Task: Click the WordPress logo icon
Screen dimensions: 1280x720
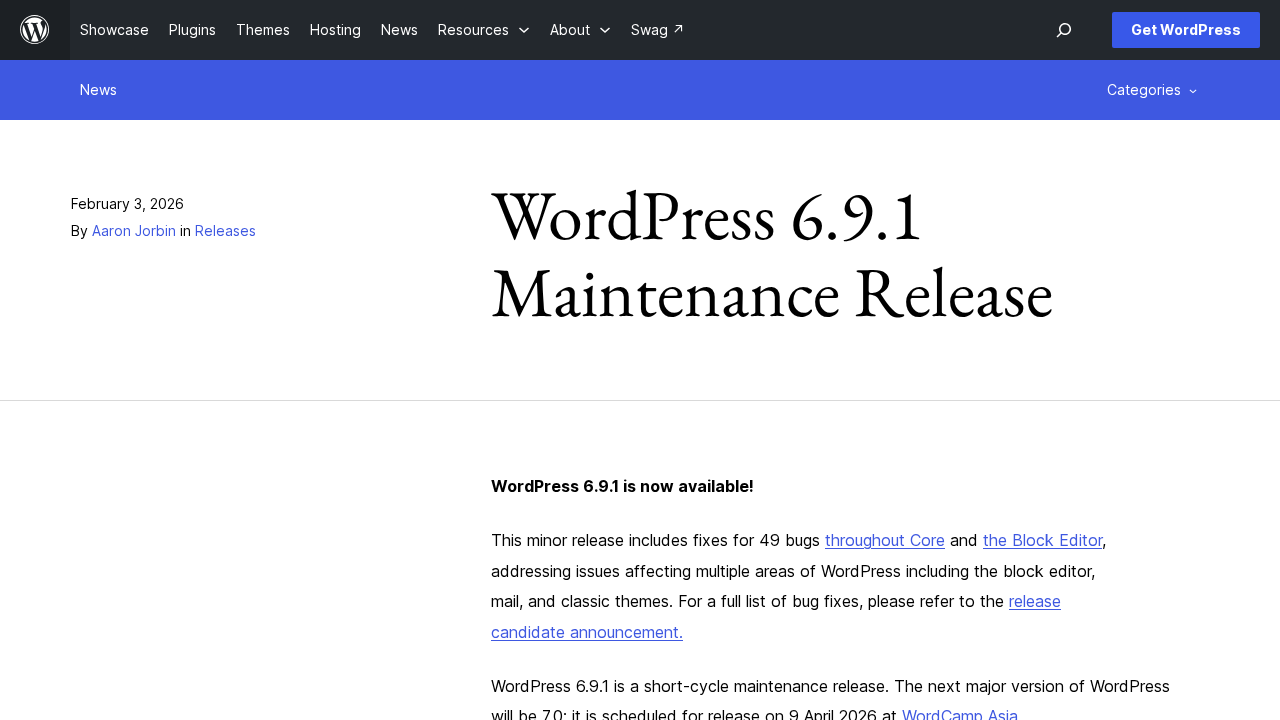Action: pos(35,30)
